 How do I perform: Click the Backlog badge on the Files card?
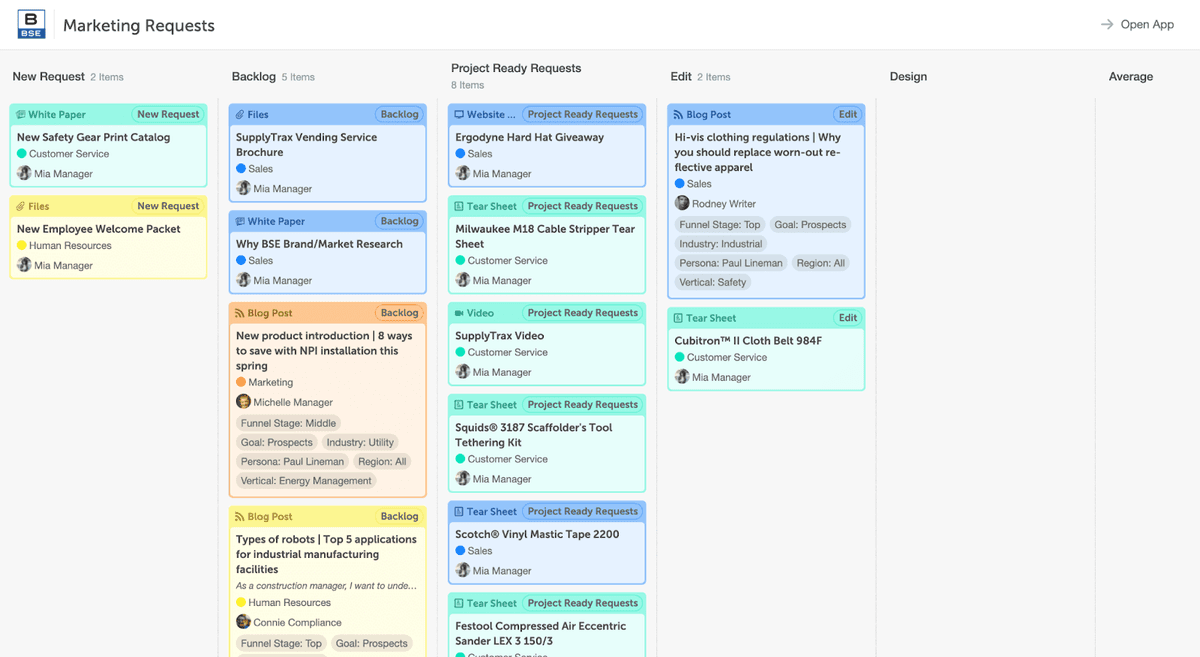[399, 114]
